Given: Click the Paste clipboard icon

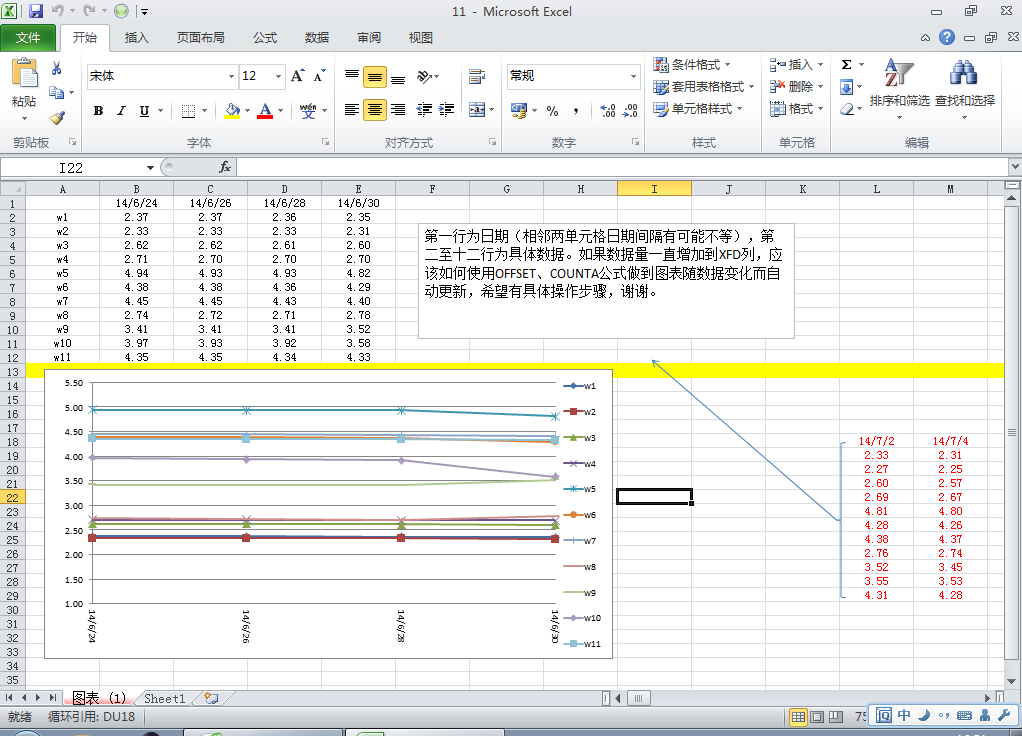Looking at the screenshot, I should point(24,73).
